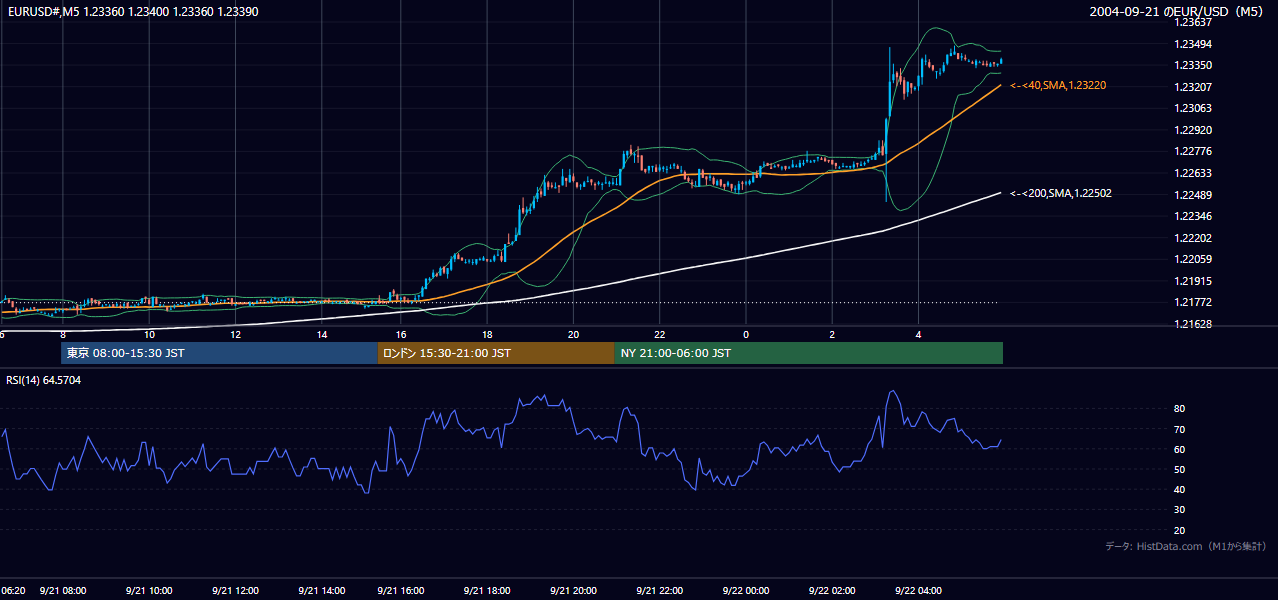Image resolution: width=1278 pixels, height=600 pixels.
Task: Click hour tick 10 under the chart
Action: coord(150,334)
